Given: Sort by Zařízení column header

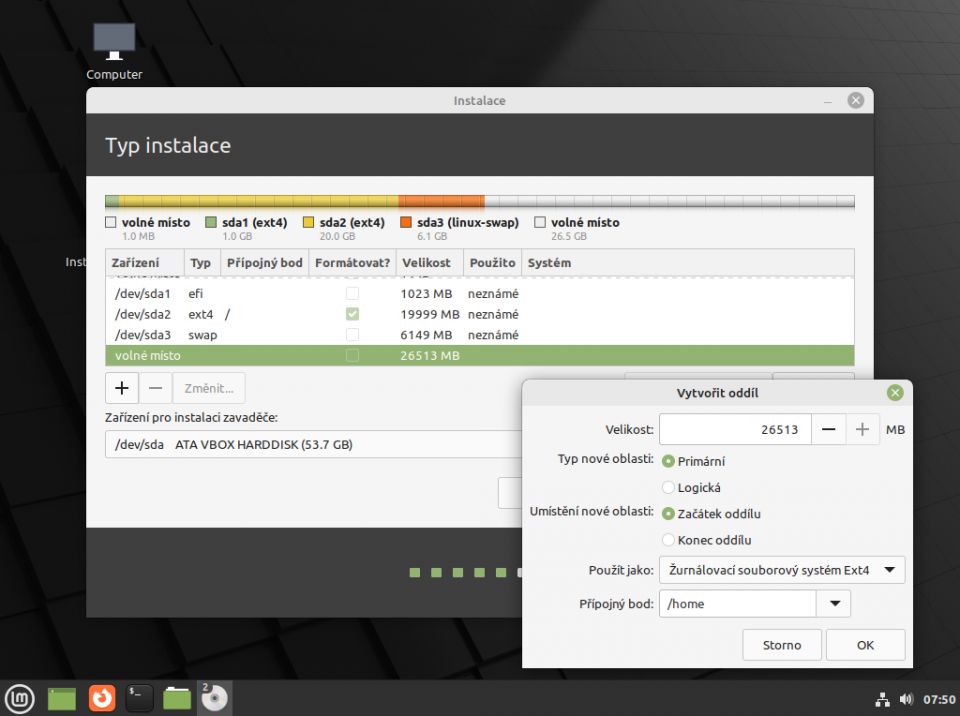Looking at the screenshot, I should click(144, 263).
